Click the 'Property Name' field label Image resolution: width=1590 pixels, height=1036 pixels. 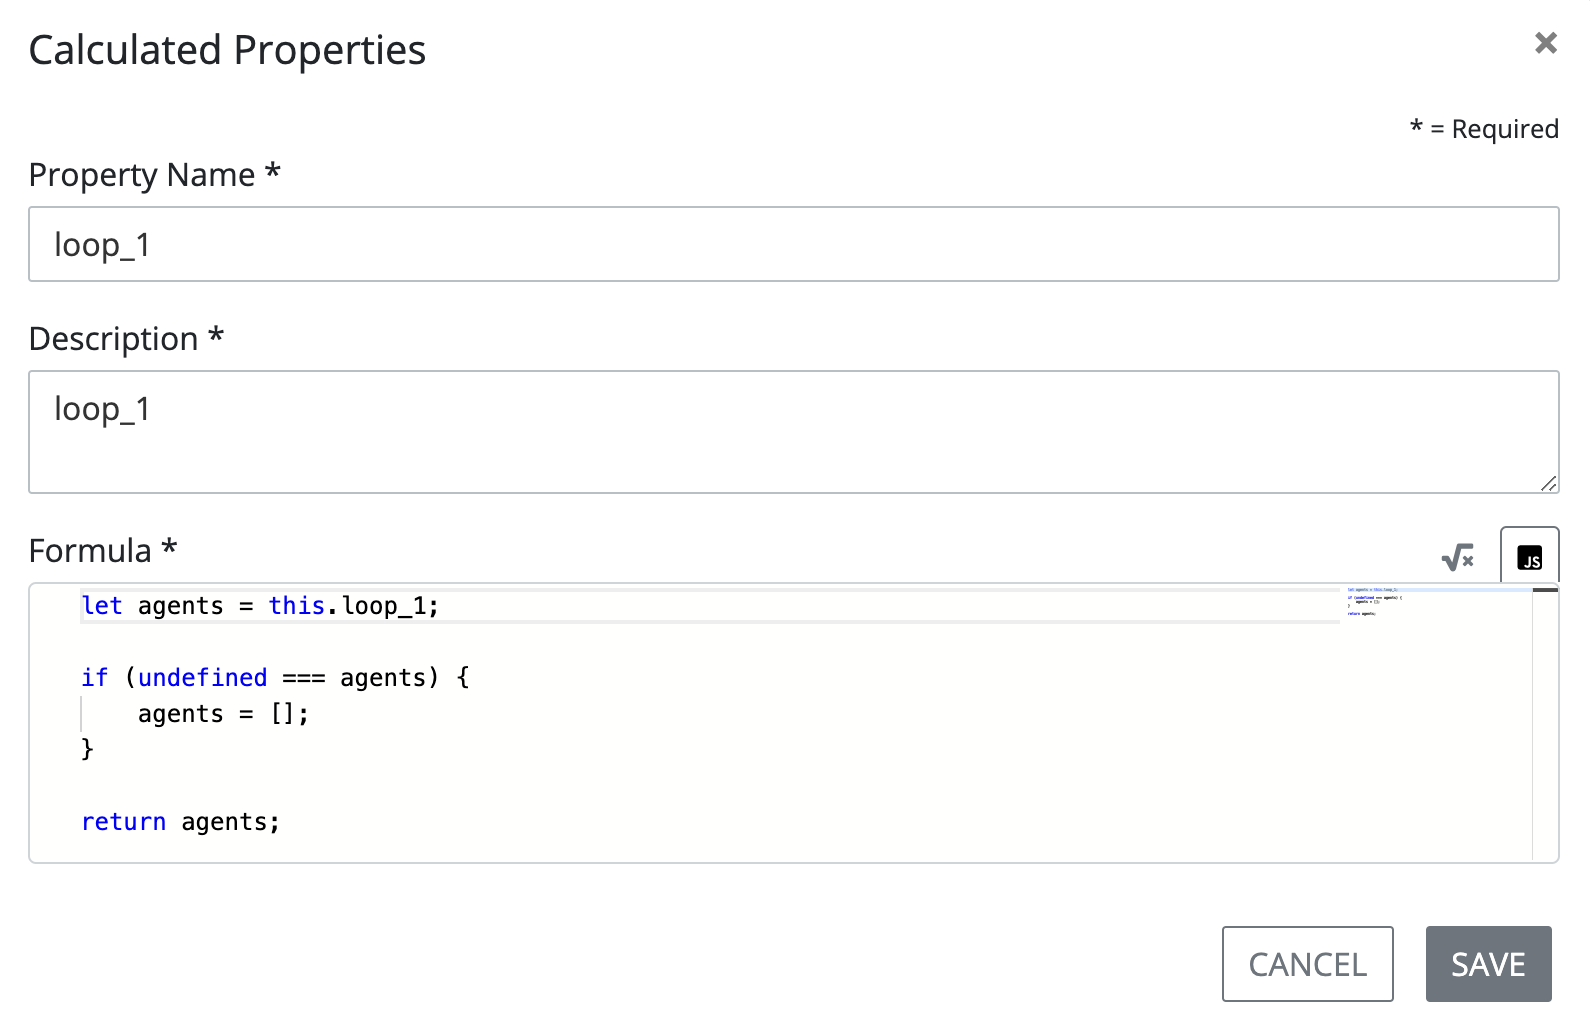[142, 175]
